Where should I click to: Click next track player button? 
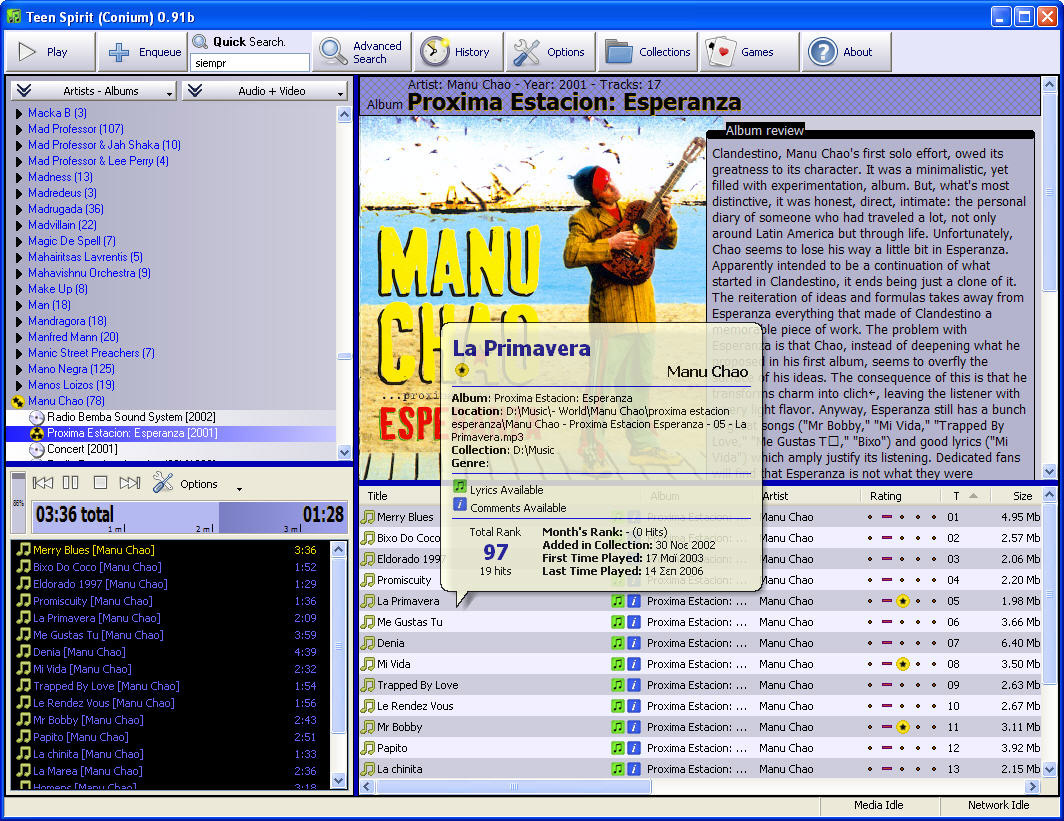(130, 483)
